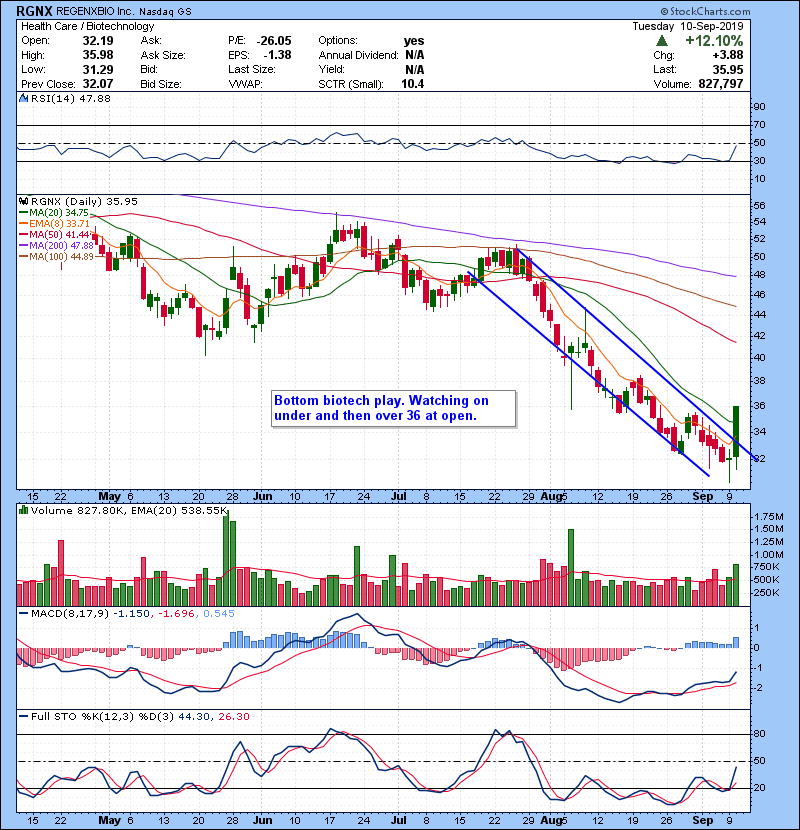This screenshot has height=830, width=800.
Task: Click the MACD(8,17,9) indicator label
Action: point(70,614)
